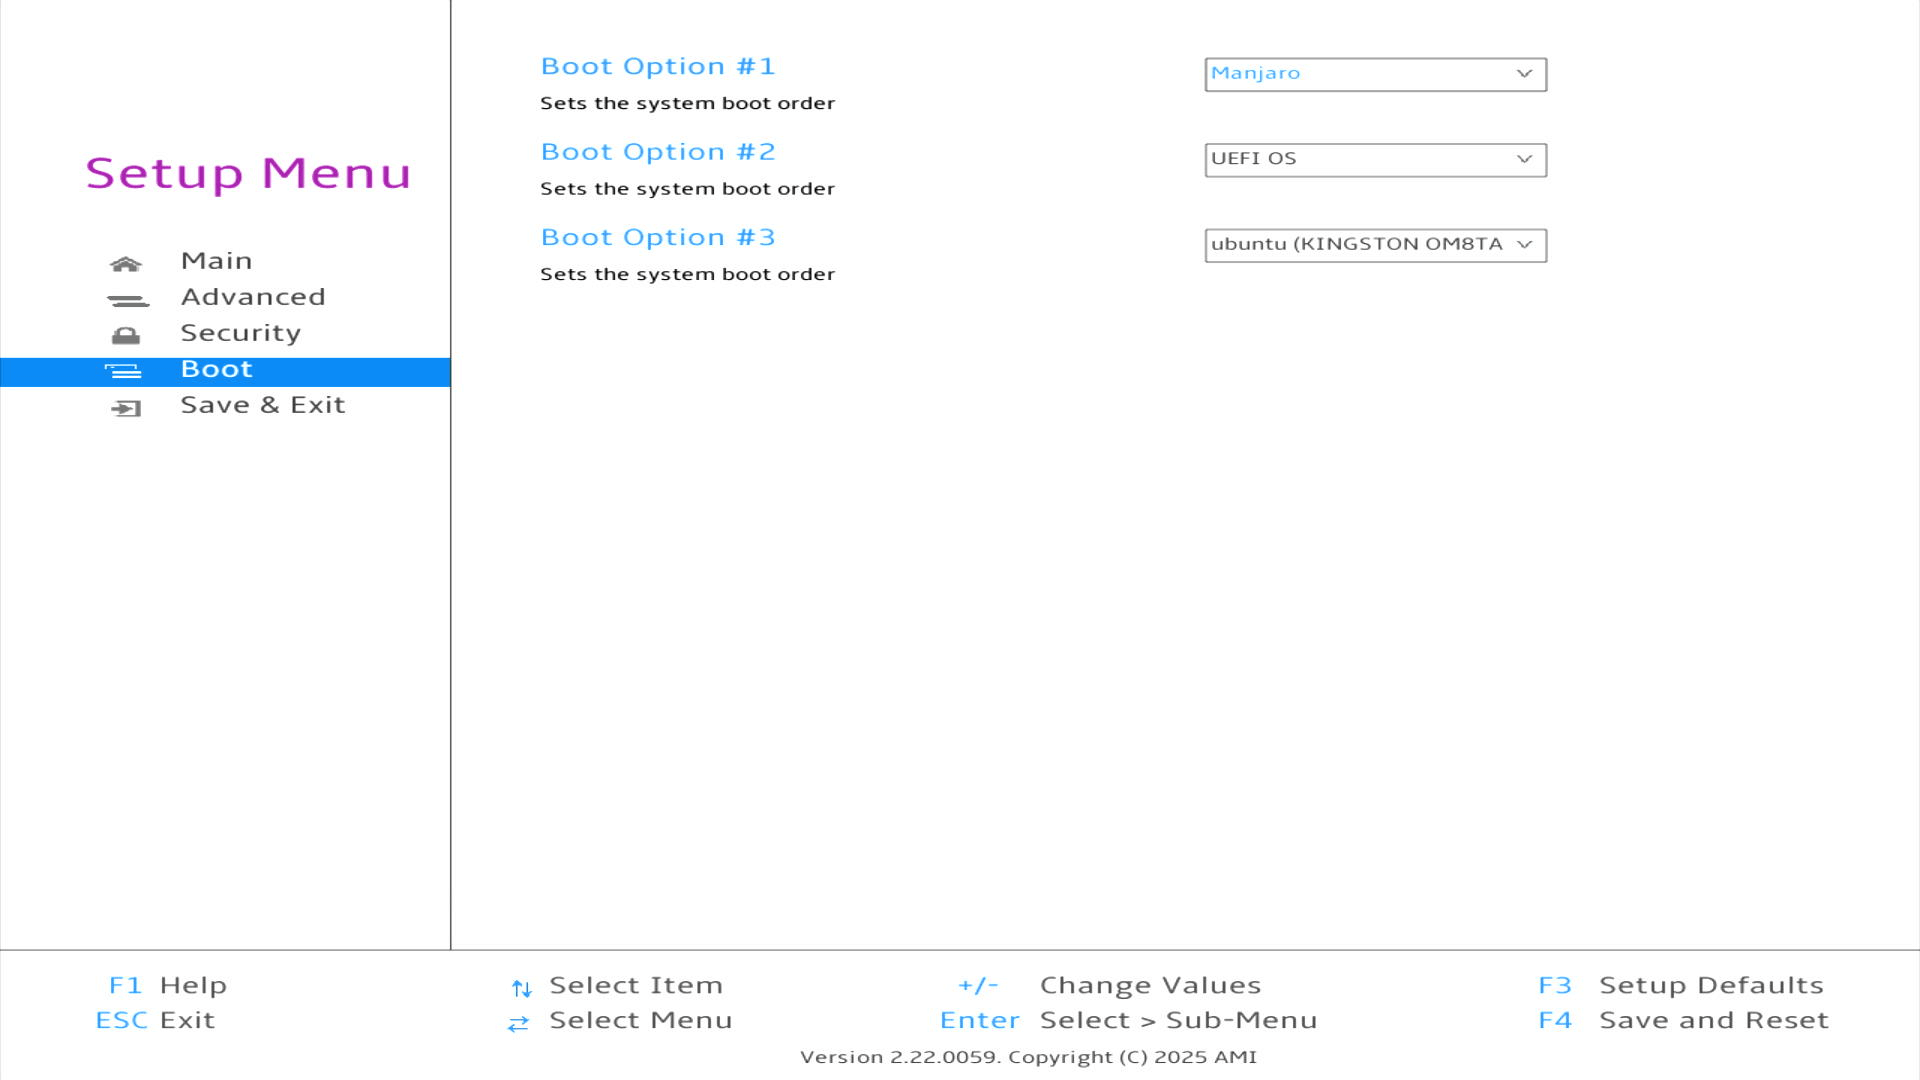This screenshot has width=1920, height=1080.
Task: Go to the Security menu
Action: tap(240, 333)
